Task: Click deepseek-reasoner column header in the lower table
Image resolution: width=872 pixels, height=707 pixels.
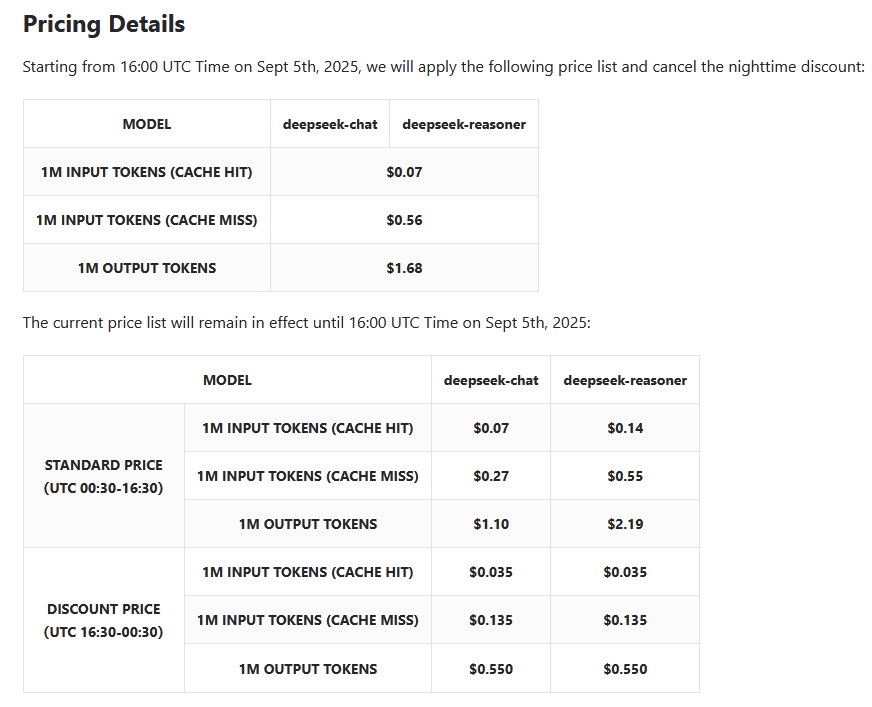Action: pyautogui.click(x=625, y=380)
